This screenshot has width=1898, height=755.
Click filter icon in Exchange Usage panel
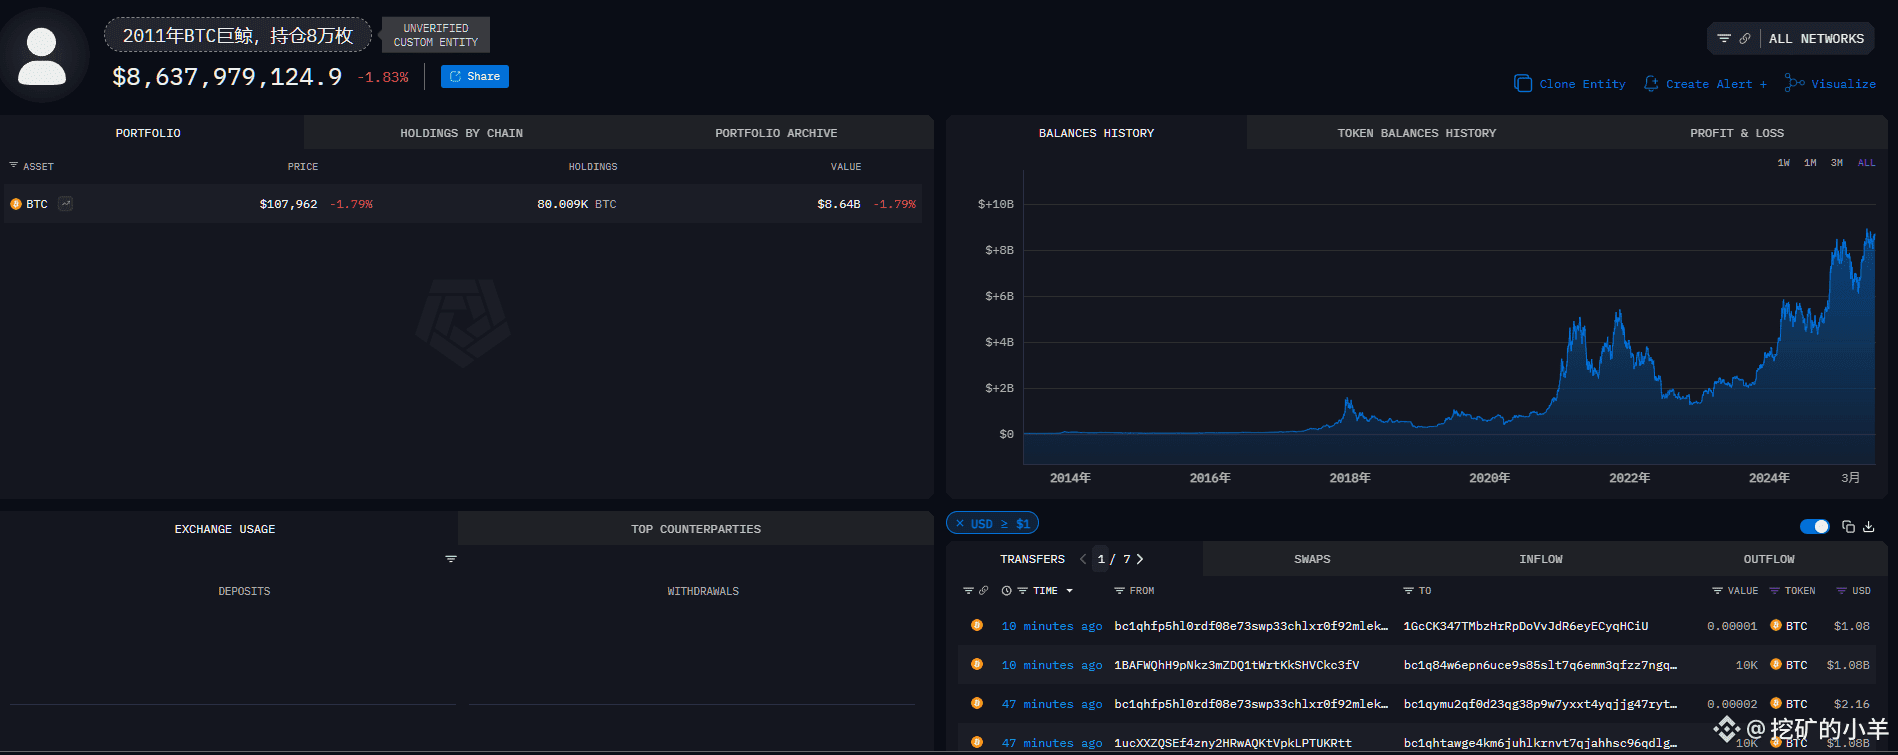click(451, 559)
